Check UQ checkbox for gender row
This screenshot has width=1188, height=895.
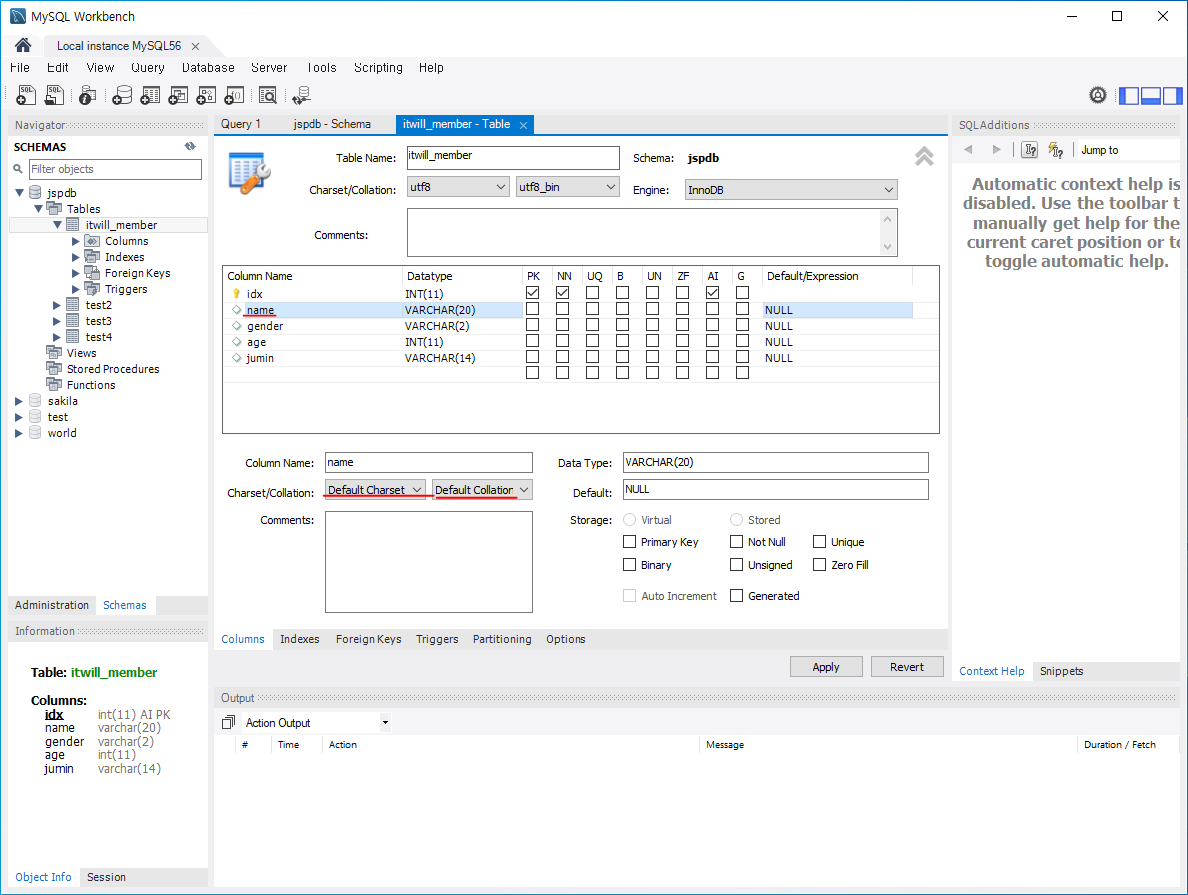tap(592, 325)
